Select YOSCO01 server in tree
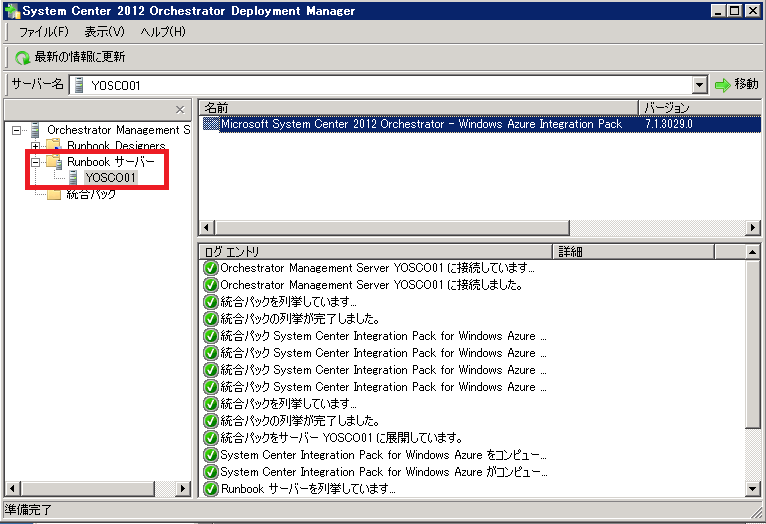 (x=110, y=177)
